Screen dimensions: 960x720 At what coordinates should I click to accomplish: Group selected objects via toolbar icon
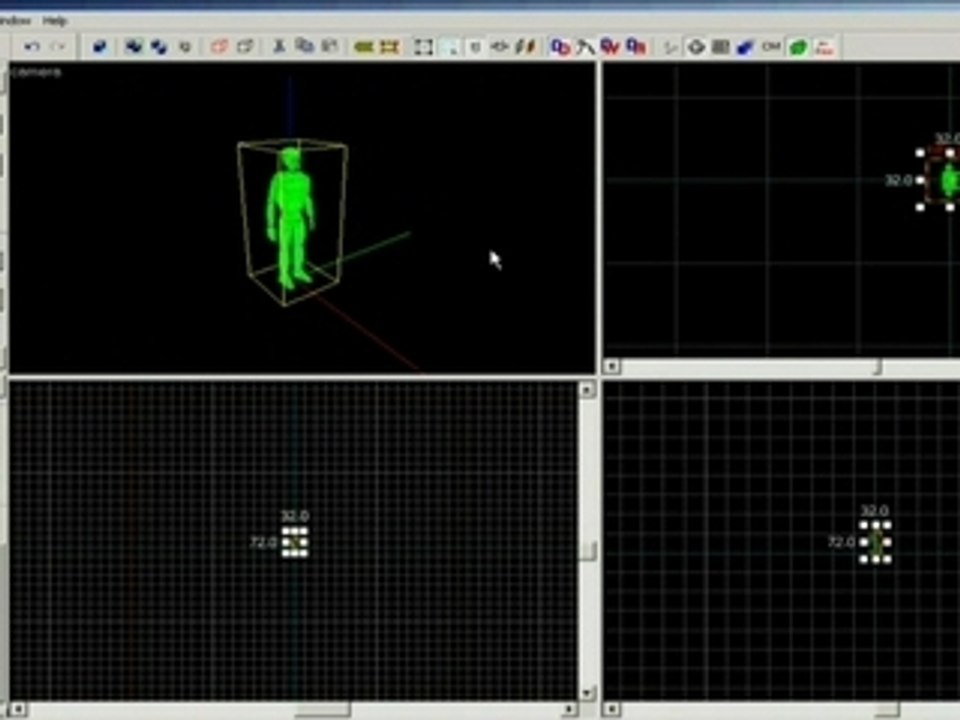pyautogui.click(x=133, y=47)
